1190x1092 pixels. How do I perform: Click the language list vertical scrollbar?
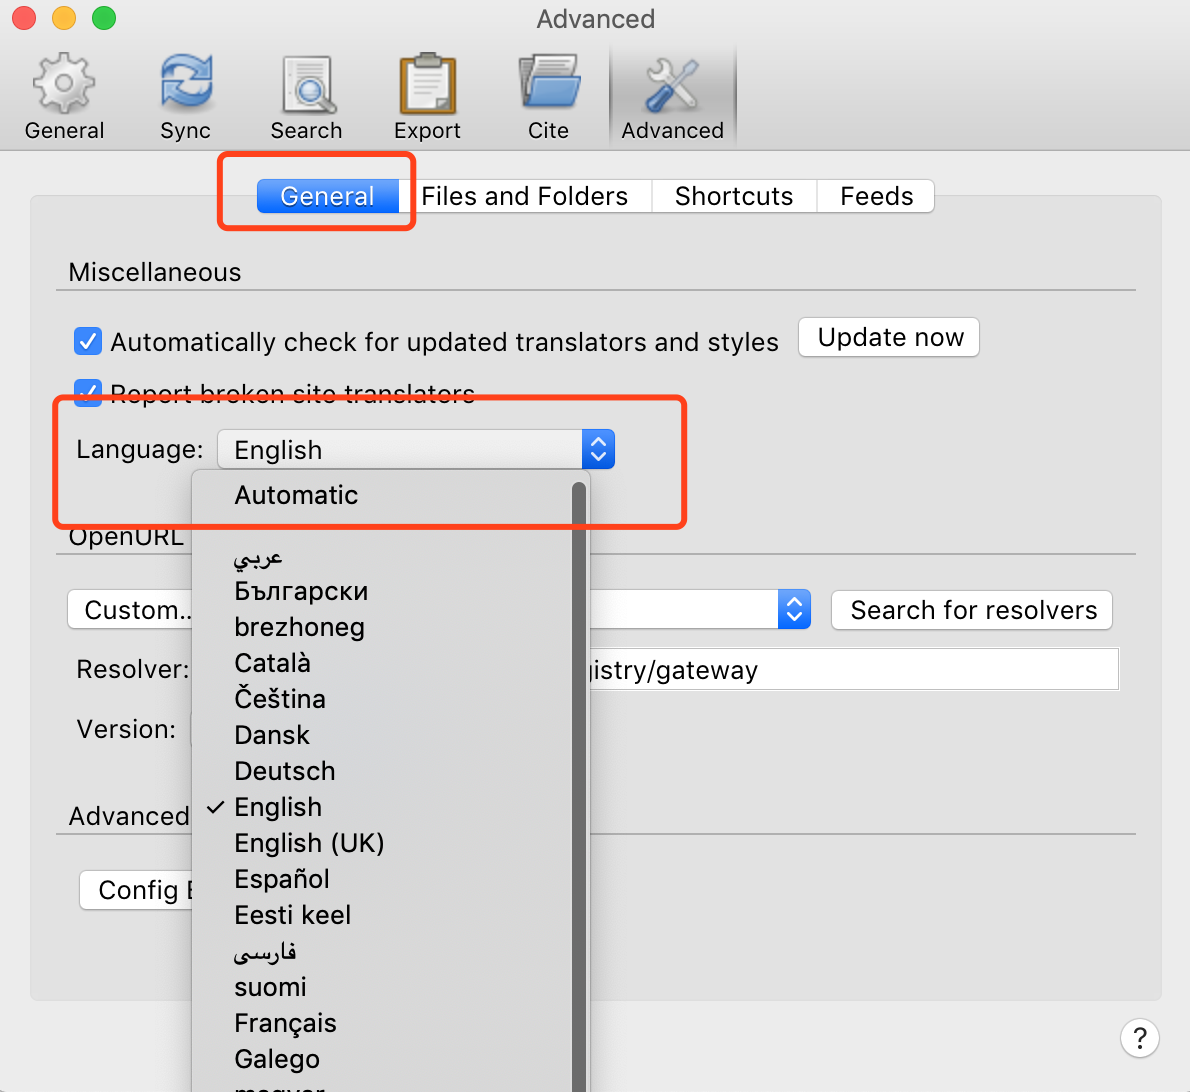(579, 786)
